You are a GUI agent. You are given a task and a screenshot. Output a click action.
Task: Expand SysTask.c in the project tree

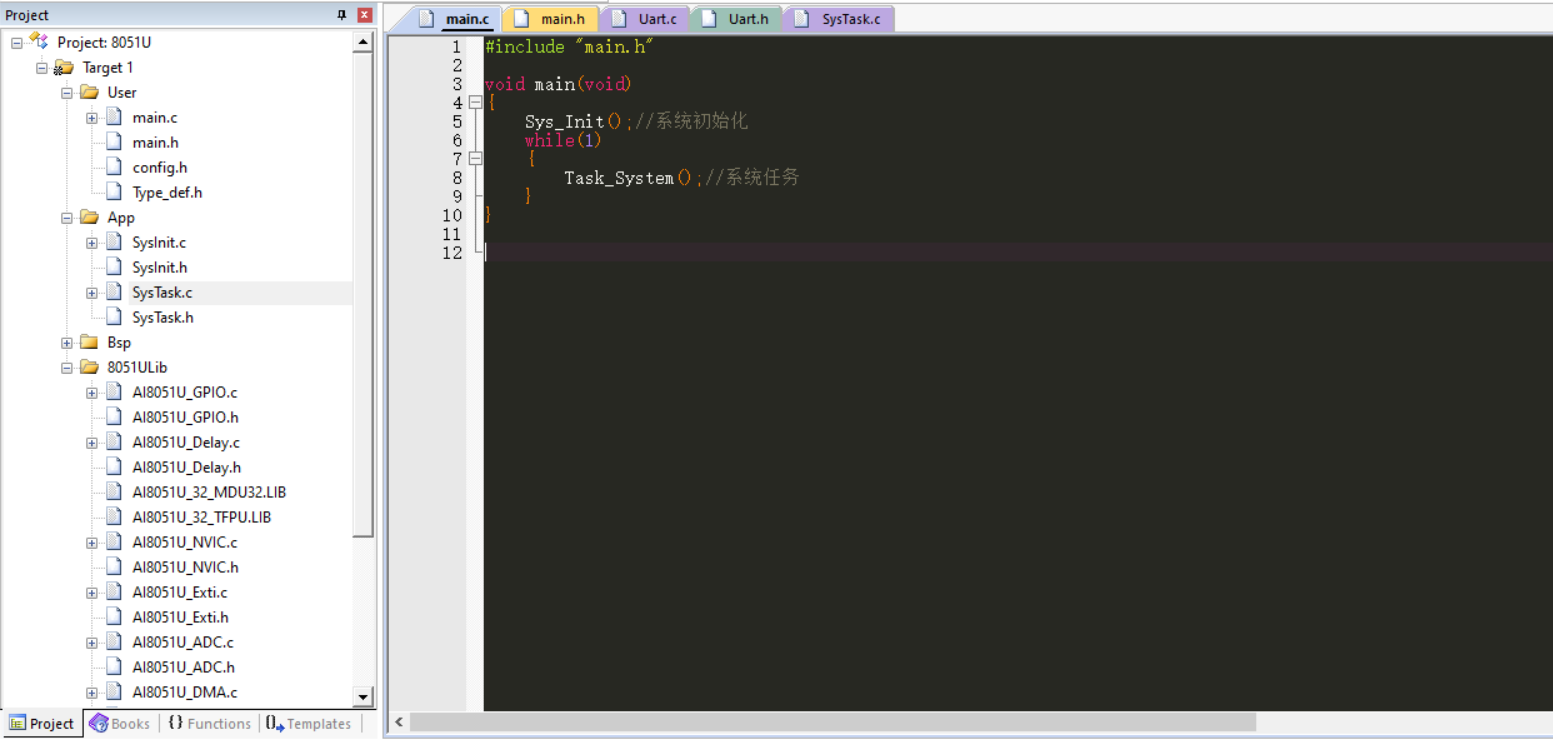(92, 293)
